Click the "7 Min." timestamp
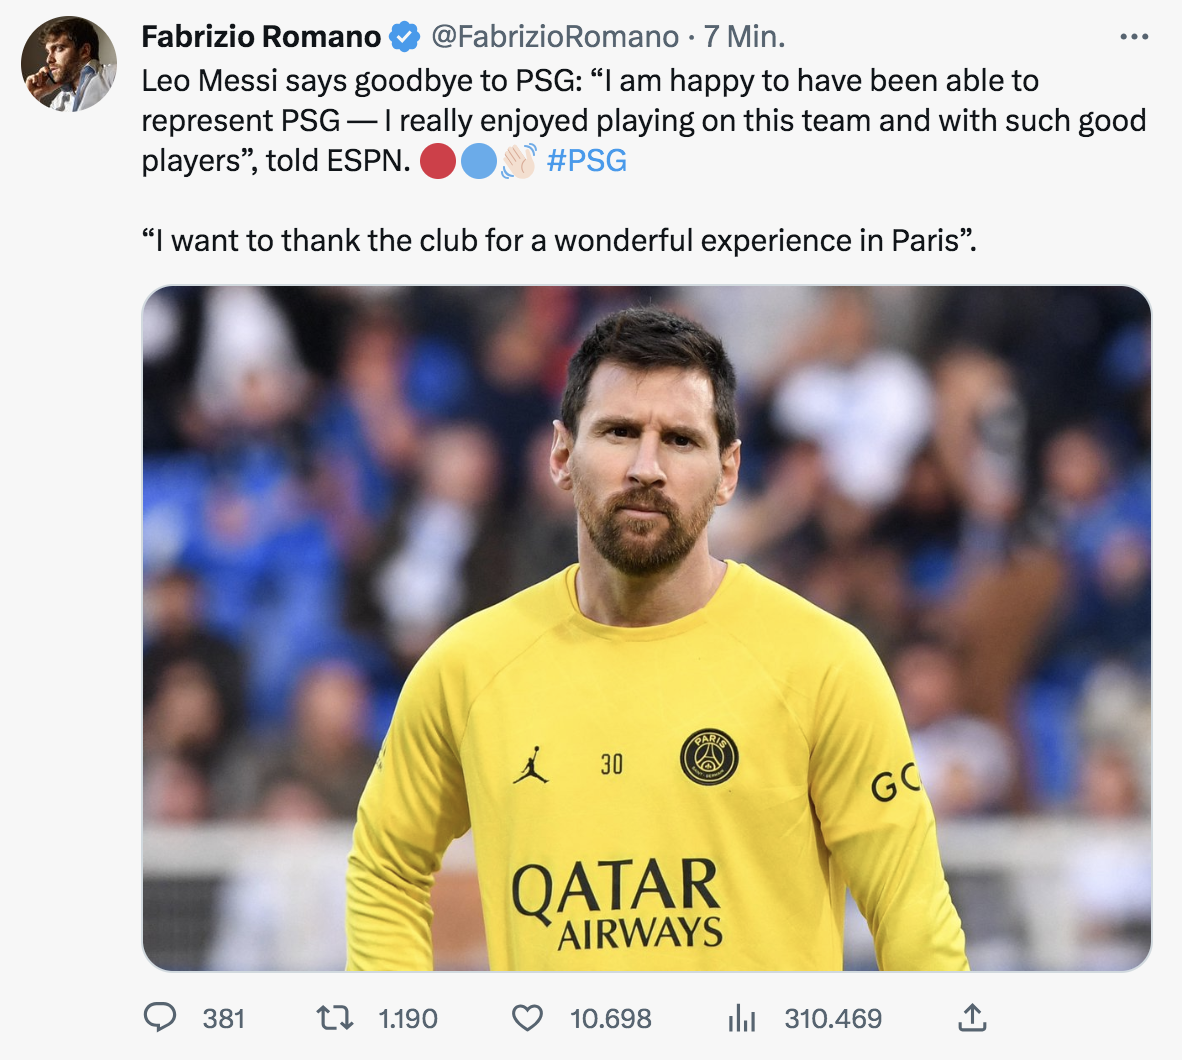The height and width of the screenshot is (1060, 1182). click(x=744, y=37)
